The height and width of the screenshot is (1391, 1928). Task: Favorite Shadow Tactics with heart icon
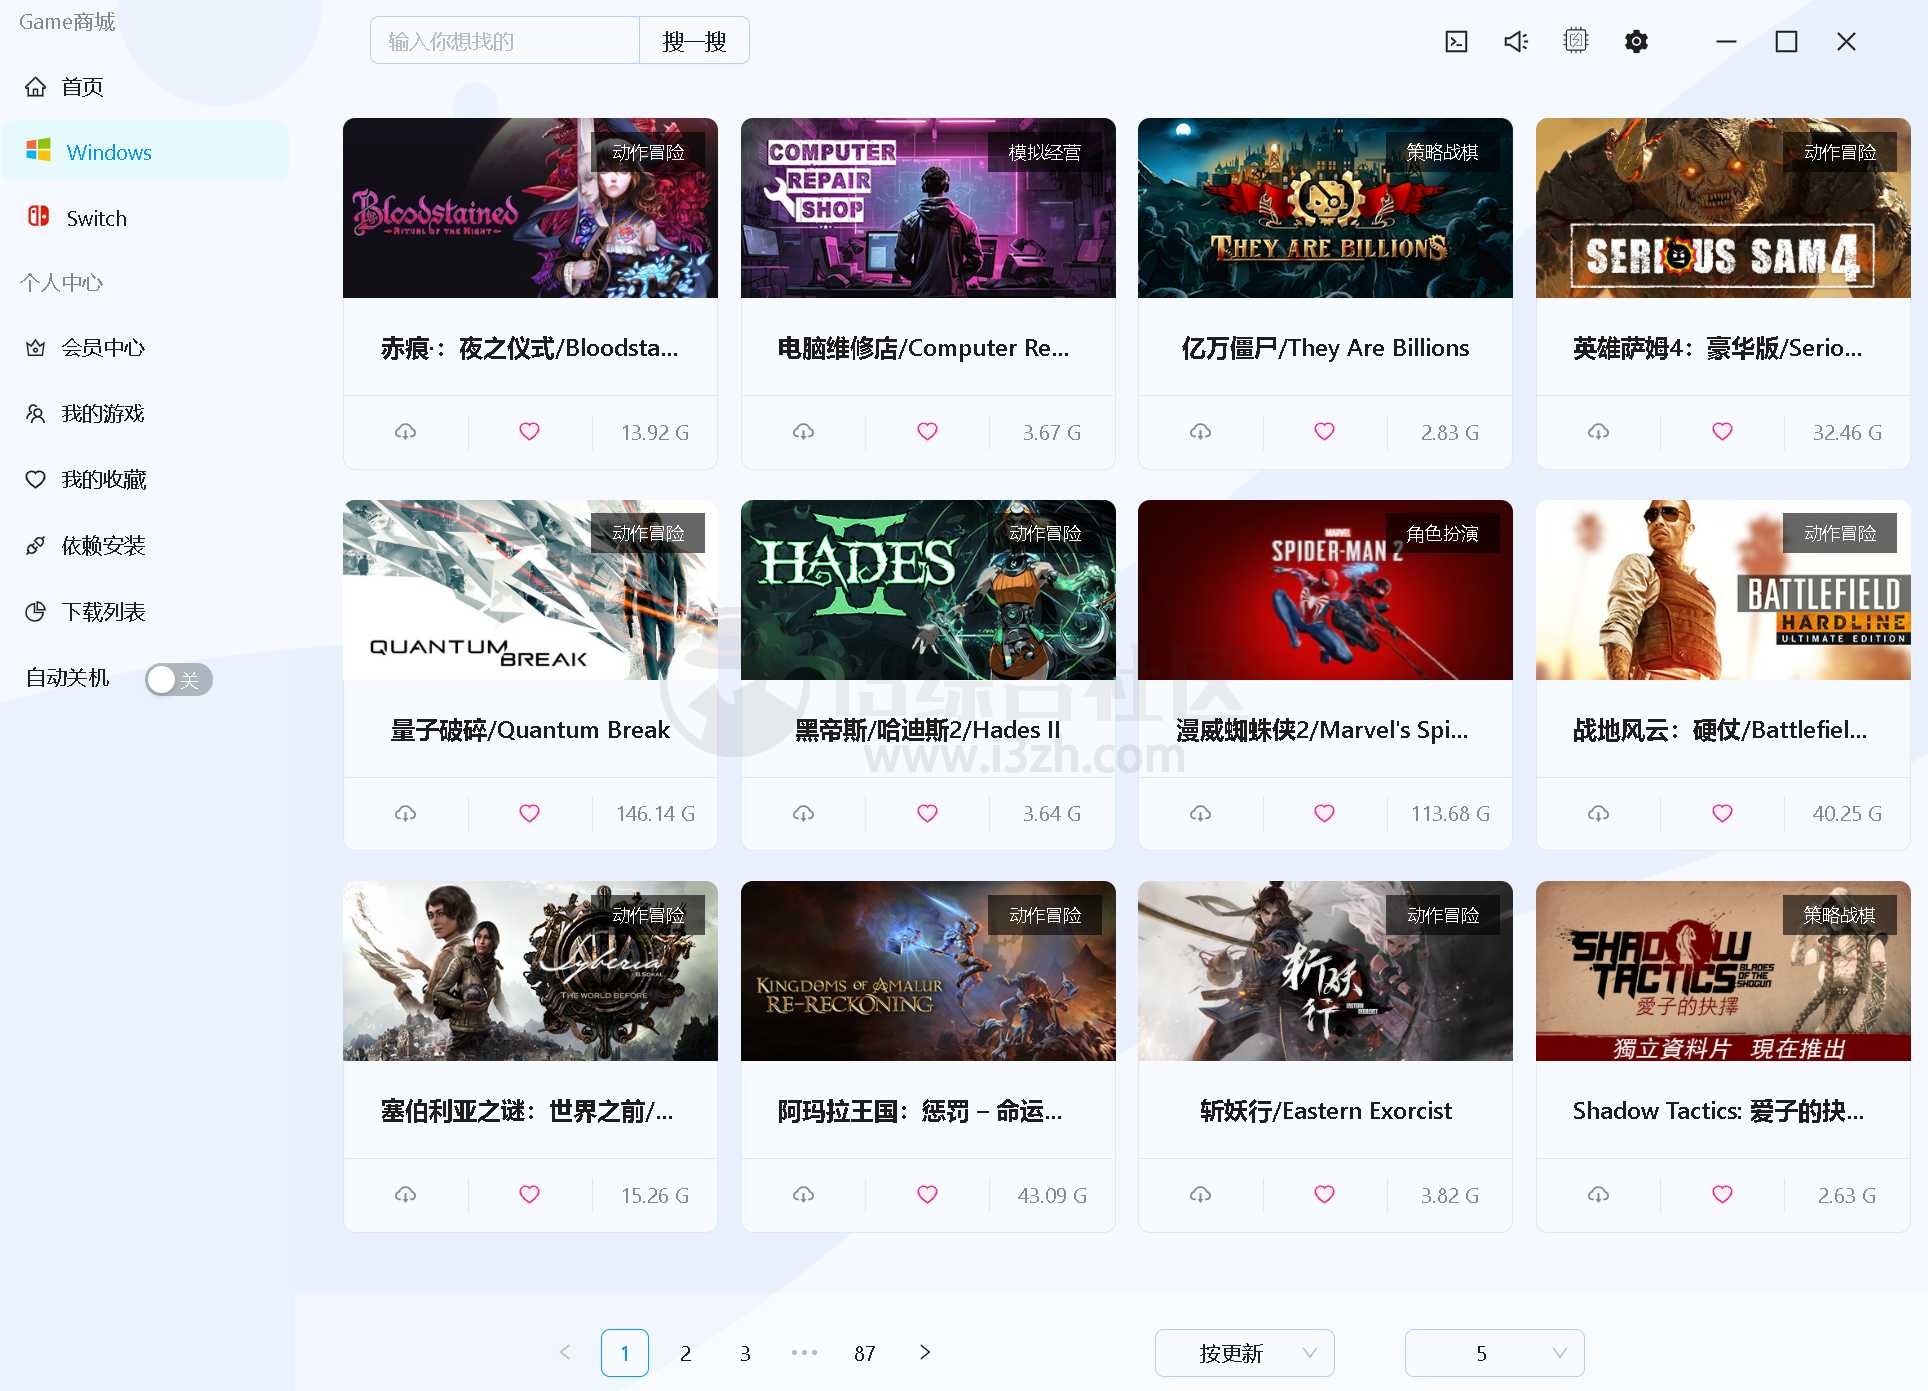1722,1195
